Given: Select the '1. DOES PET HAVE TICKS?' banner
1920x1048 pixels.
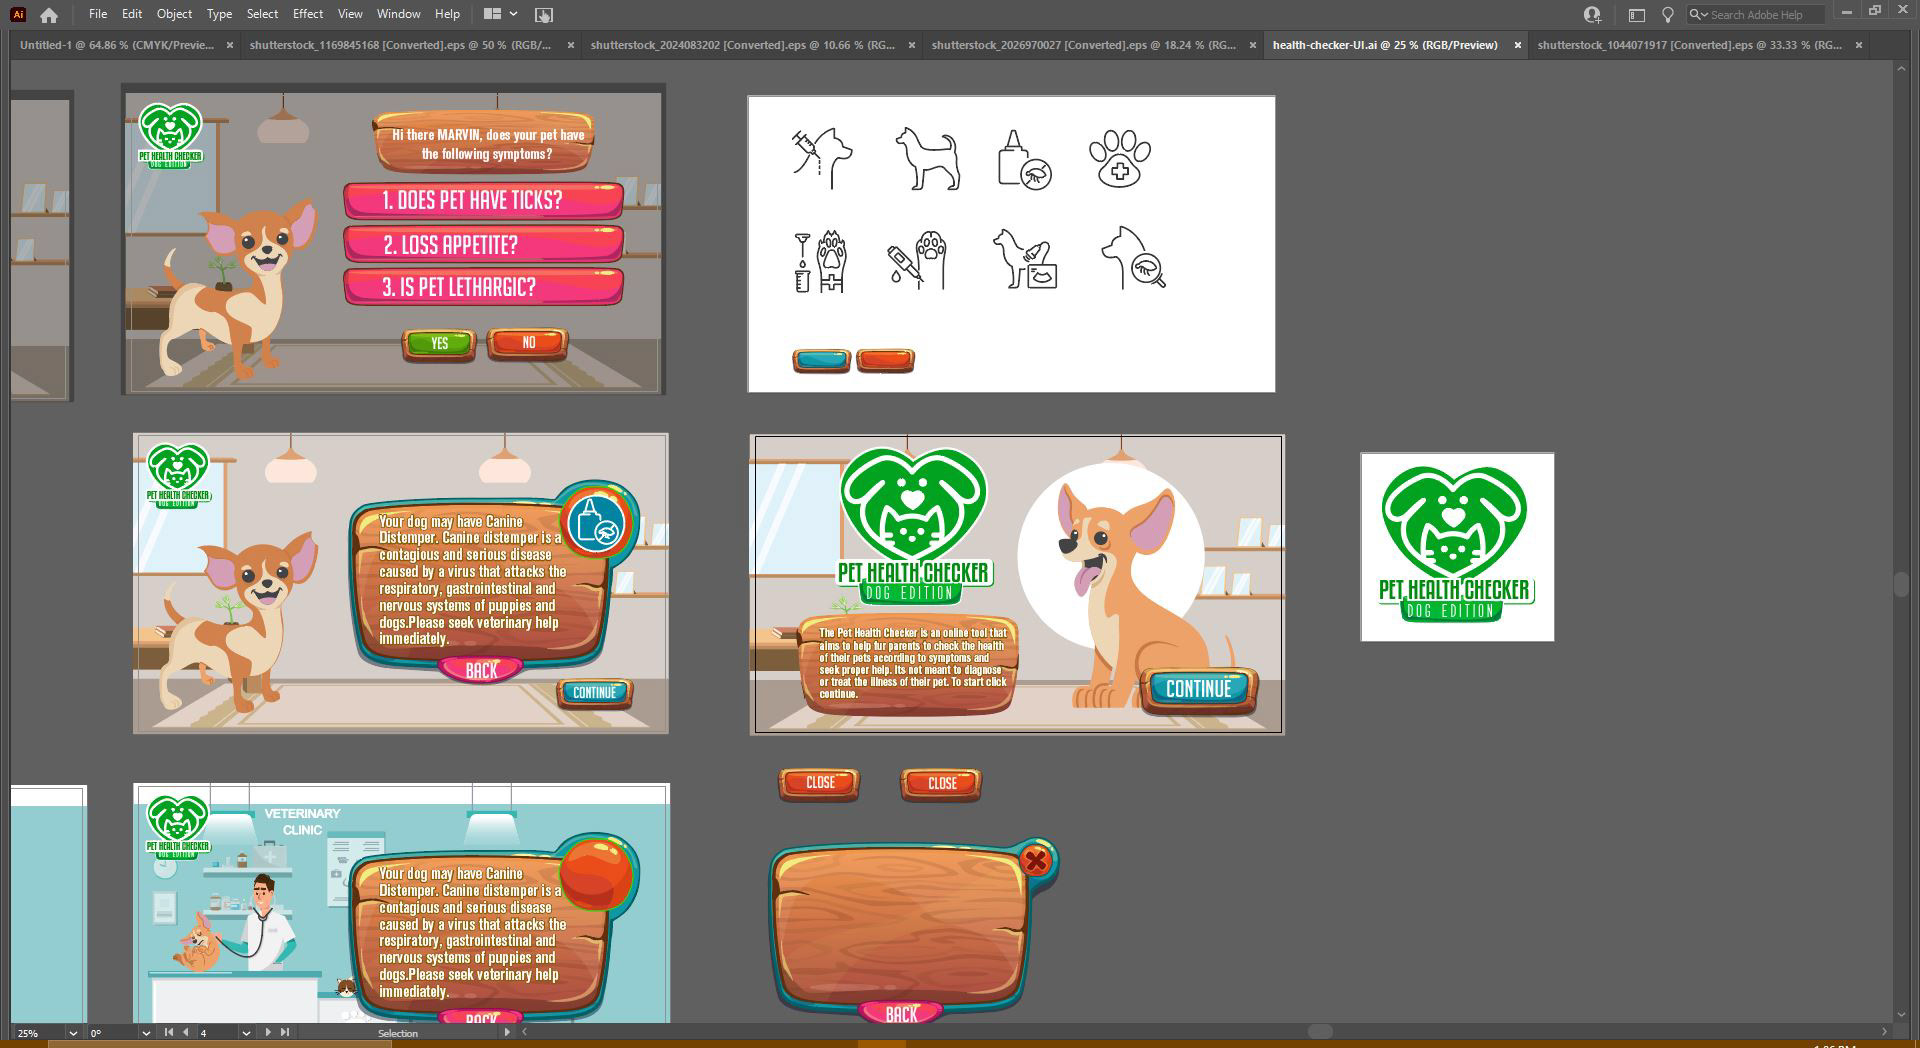Looking at the screenshot, I should click(483, 200).
